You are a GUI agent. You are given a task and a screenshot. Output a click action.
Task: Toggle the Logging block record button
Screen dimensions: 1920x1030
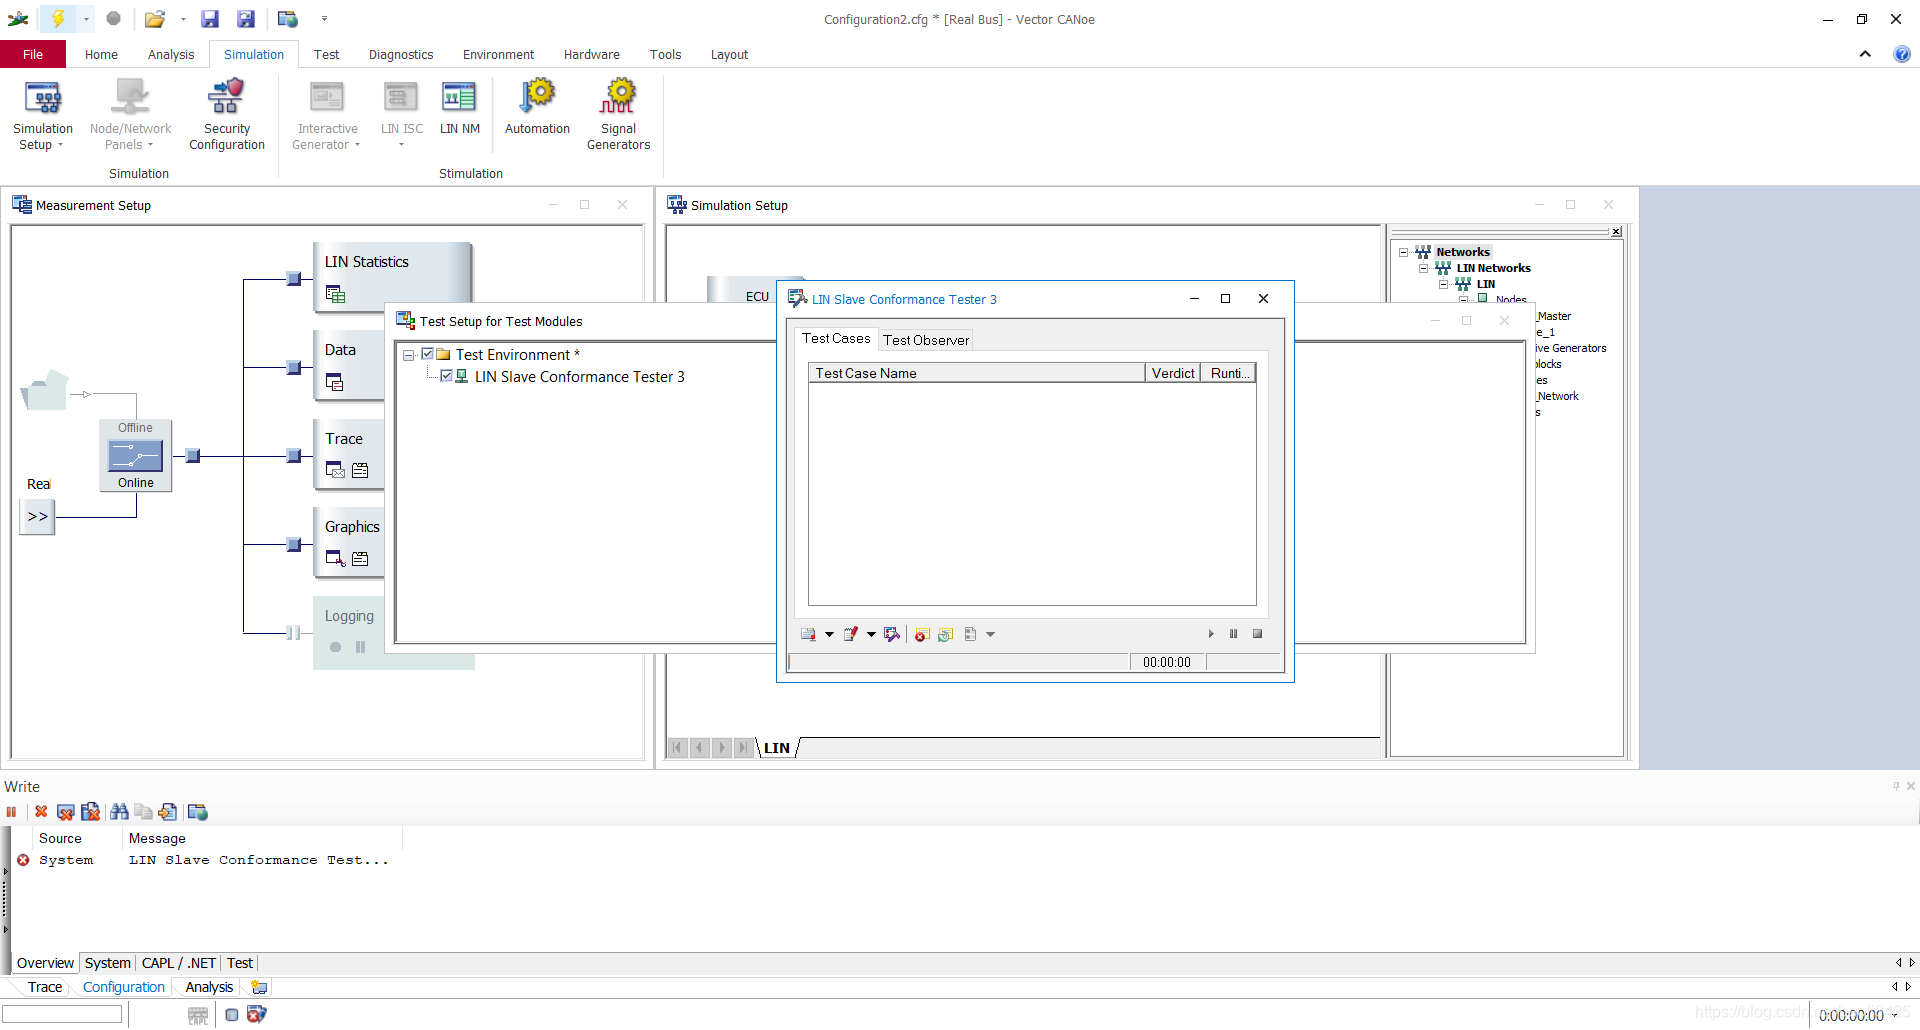tap(335, 647)
